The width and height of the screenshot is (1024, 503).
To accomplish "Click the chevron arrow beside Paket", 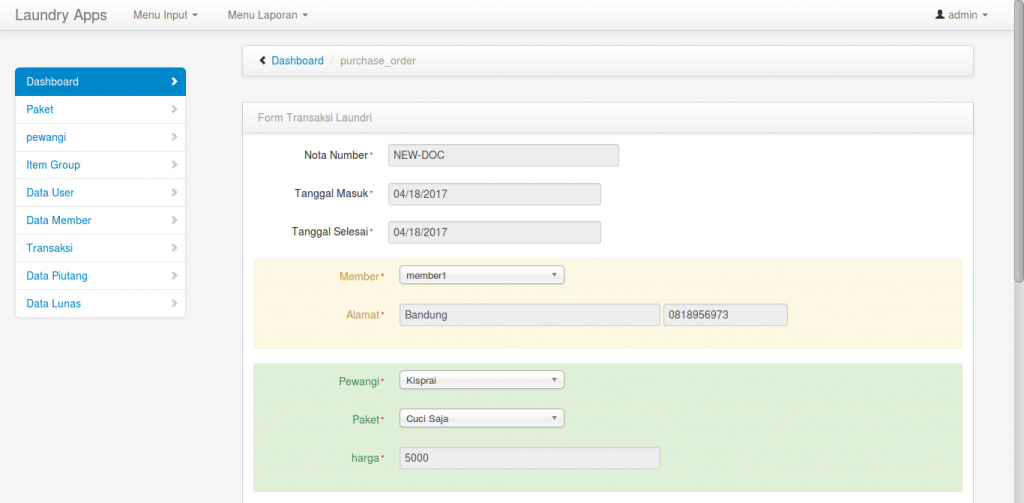I will pos(174,109).
